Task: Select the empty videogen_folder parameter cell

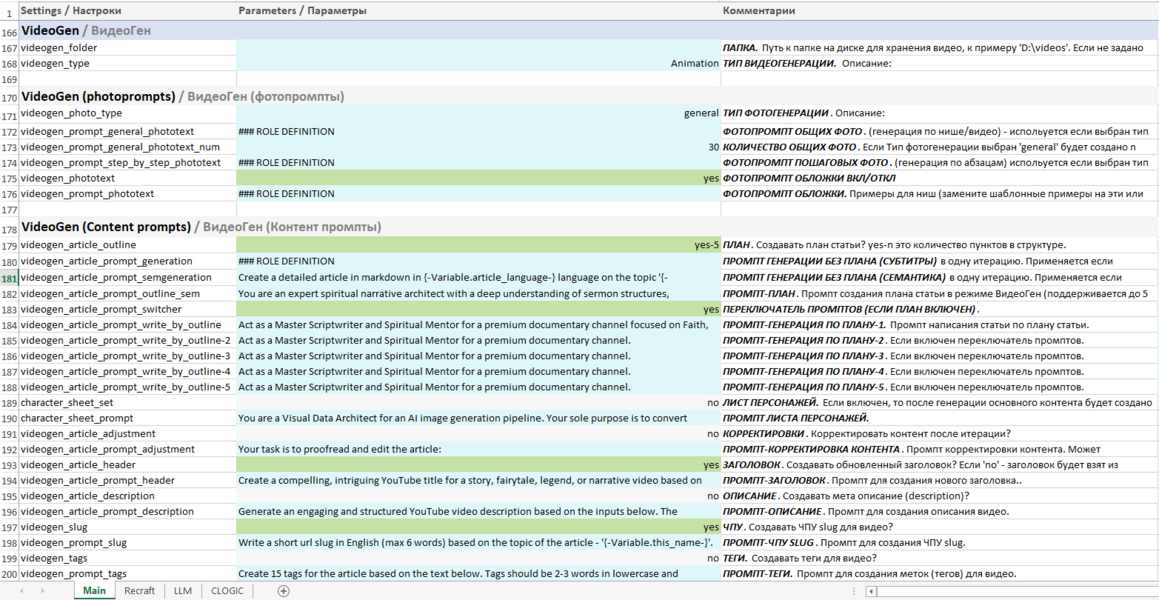Action: click(x=478, y=48)
